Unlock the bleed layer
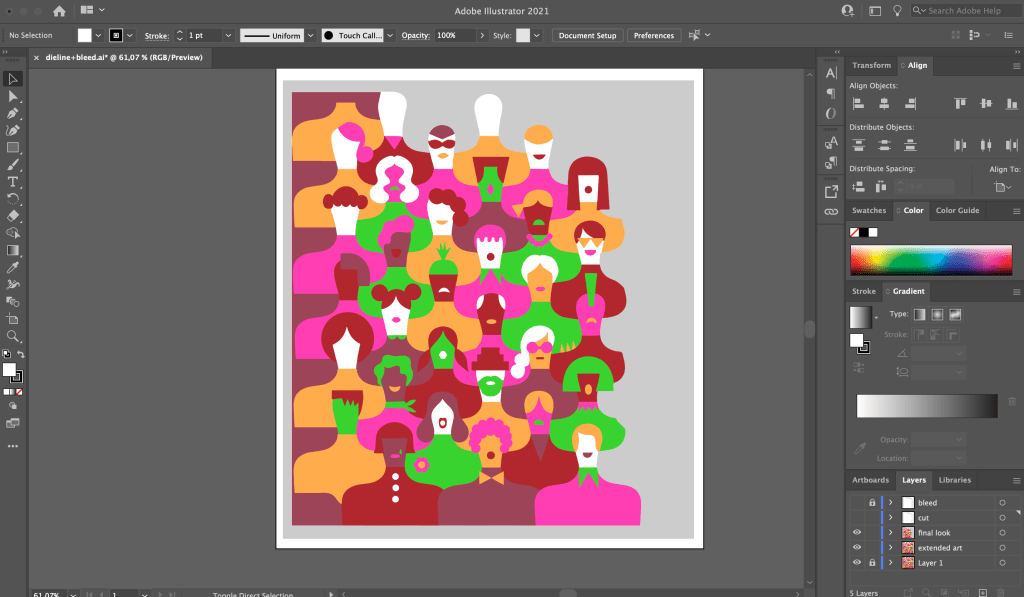 click(x=872, y=503)
